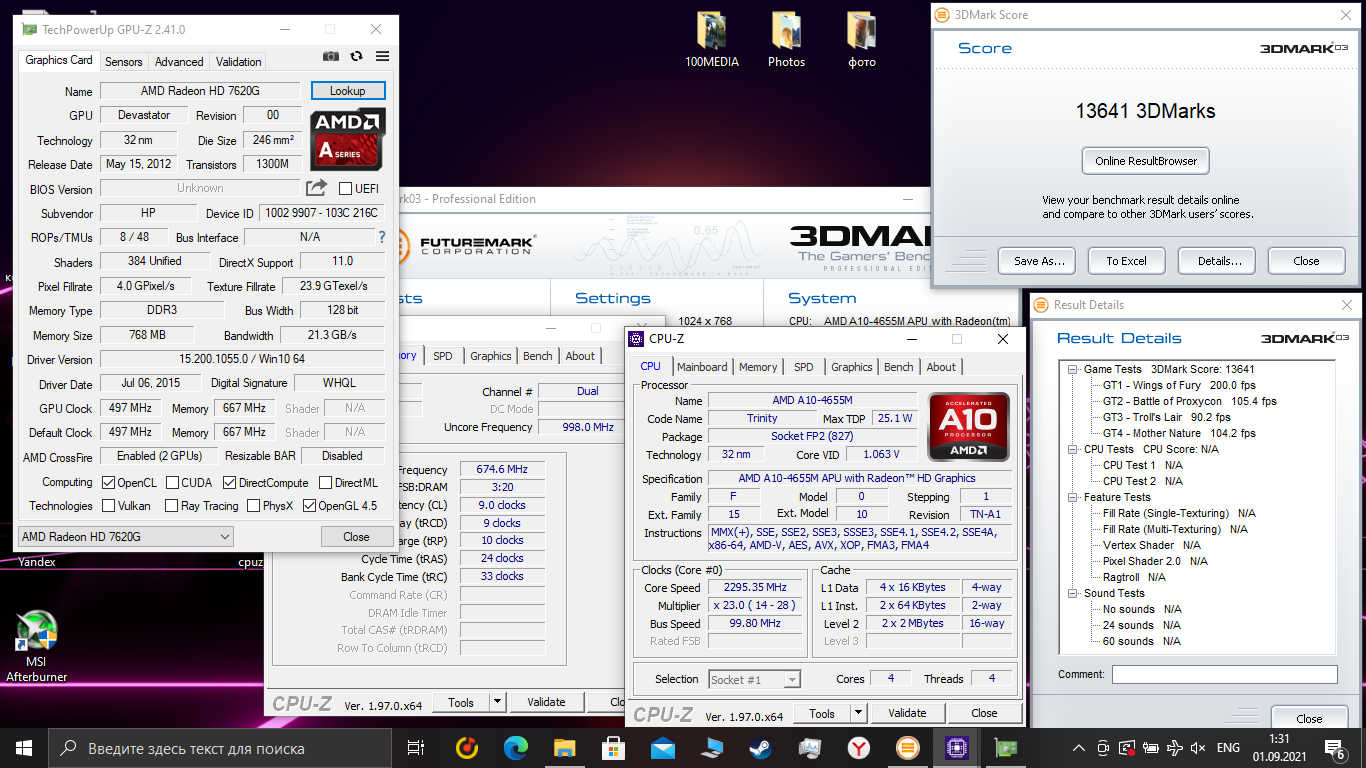Click the Details... button
The height and width of the screenshot is (768, 1366).
[1219, 260]
